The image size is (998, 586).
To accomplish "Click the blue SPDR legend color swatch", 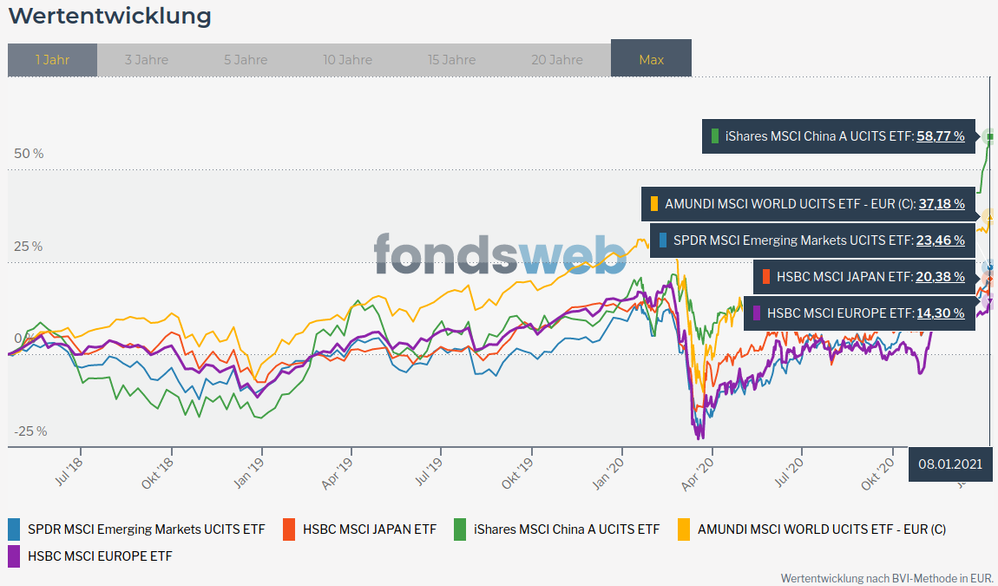I will [14, 529].
